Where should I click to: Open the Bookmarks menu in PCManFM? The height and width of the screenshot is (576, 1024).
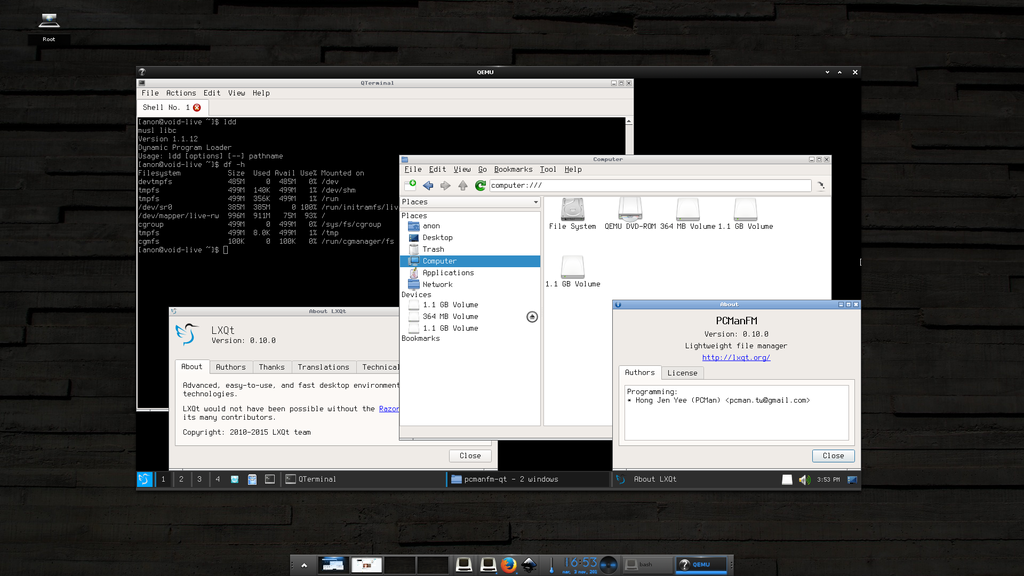click(x=513, y=170)
